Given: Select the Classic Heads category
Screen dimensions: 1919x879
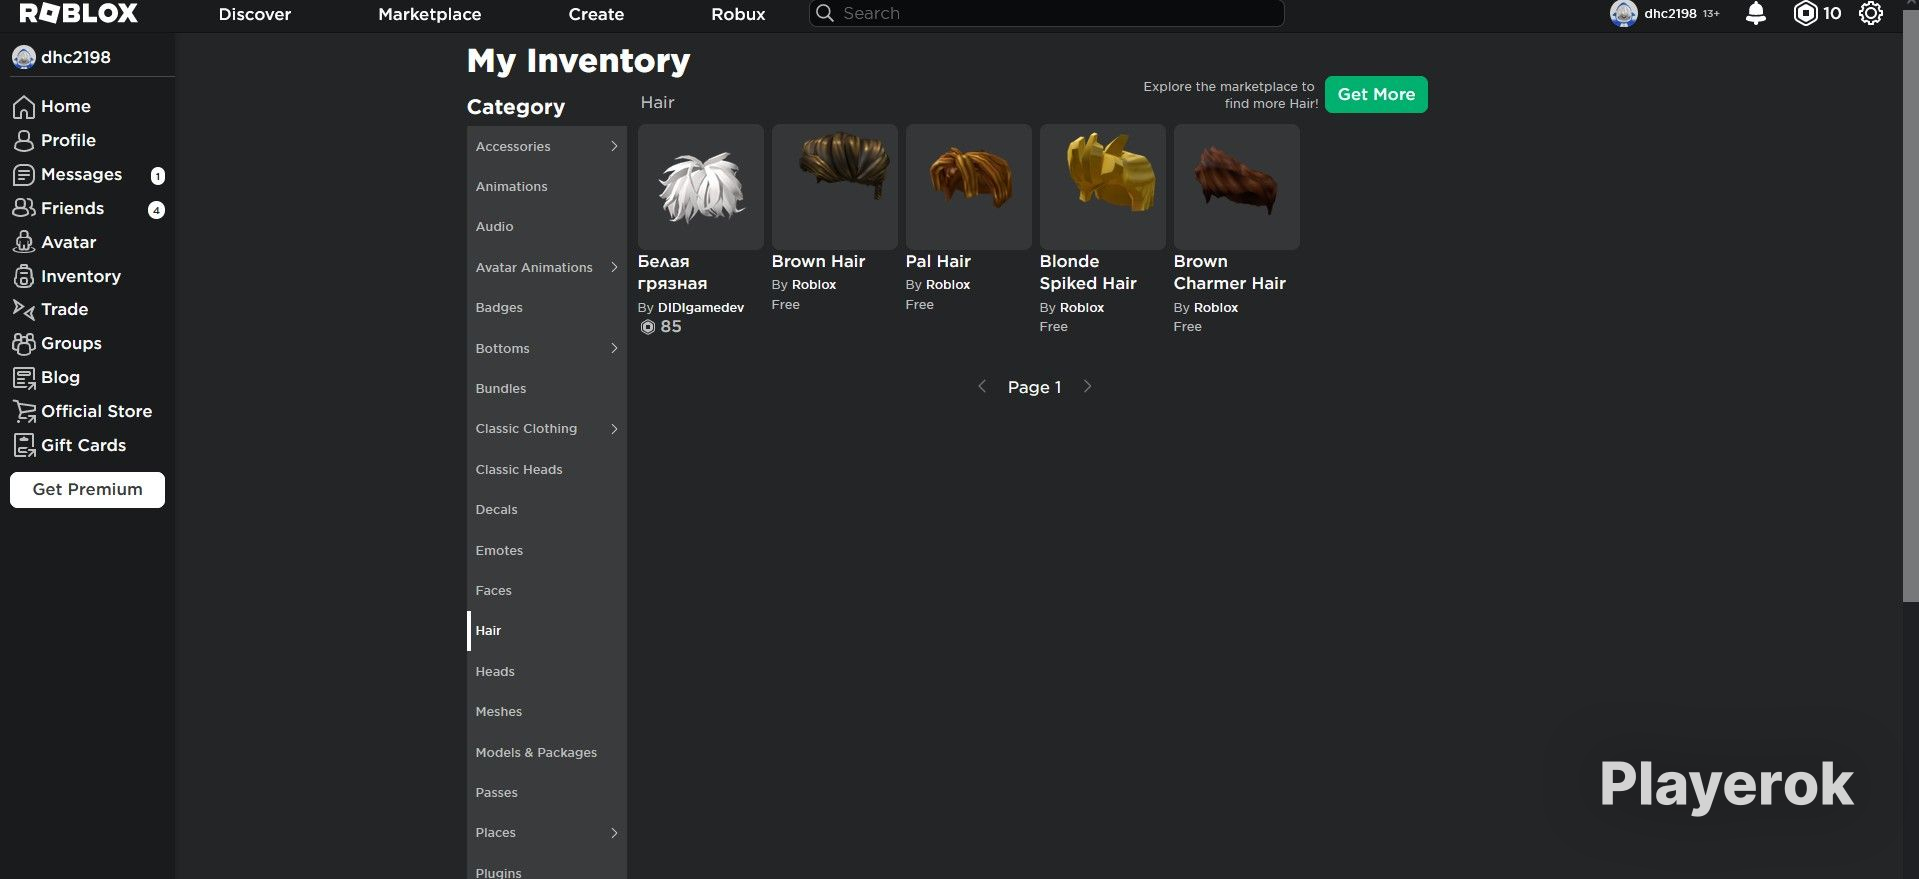Looking at the screenshot, I should (547, 470).
